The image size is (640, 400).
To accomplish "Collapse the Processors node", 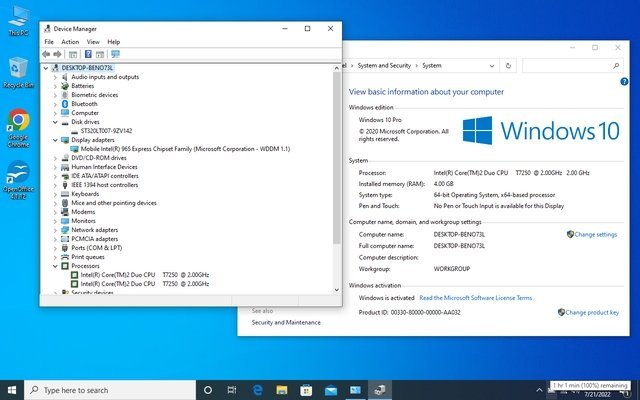I will 55,266.
